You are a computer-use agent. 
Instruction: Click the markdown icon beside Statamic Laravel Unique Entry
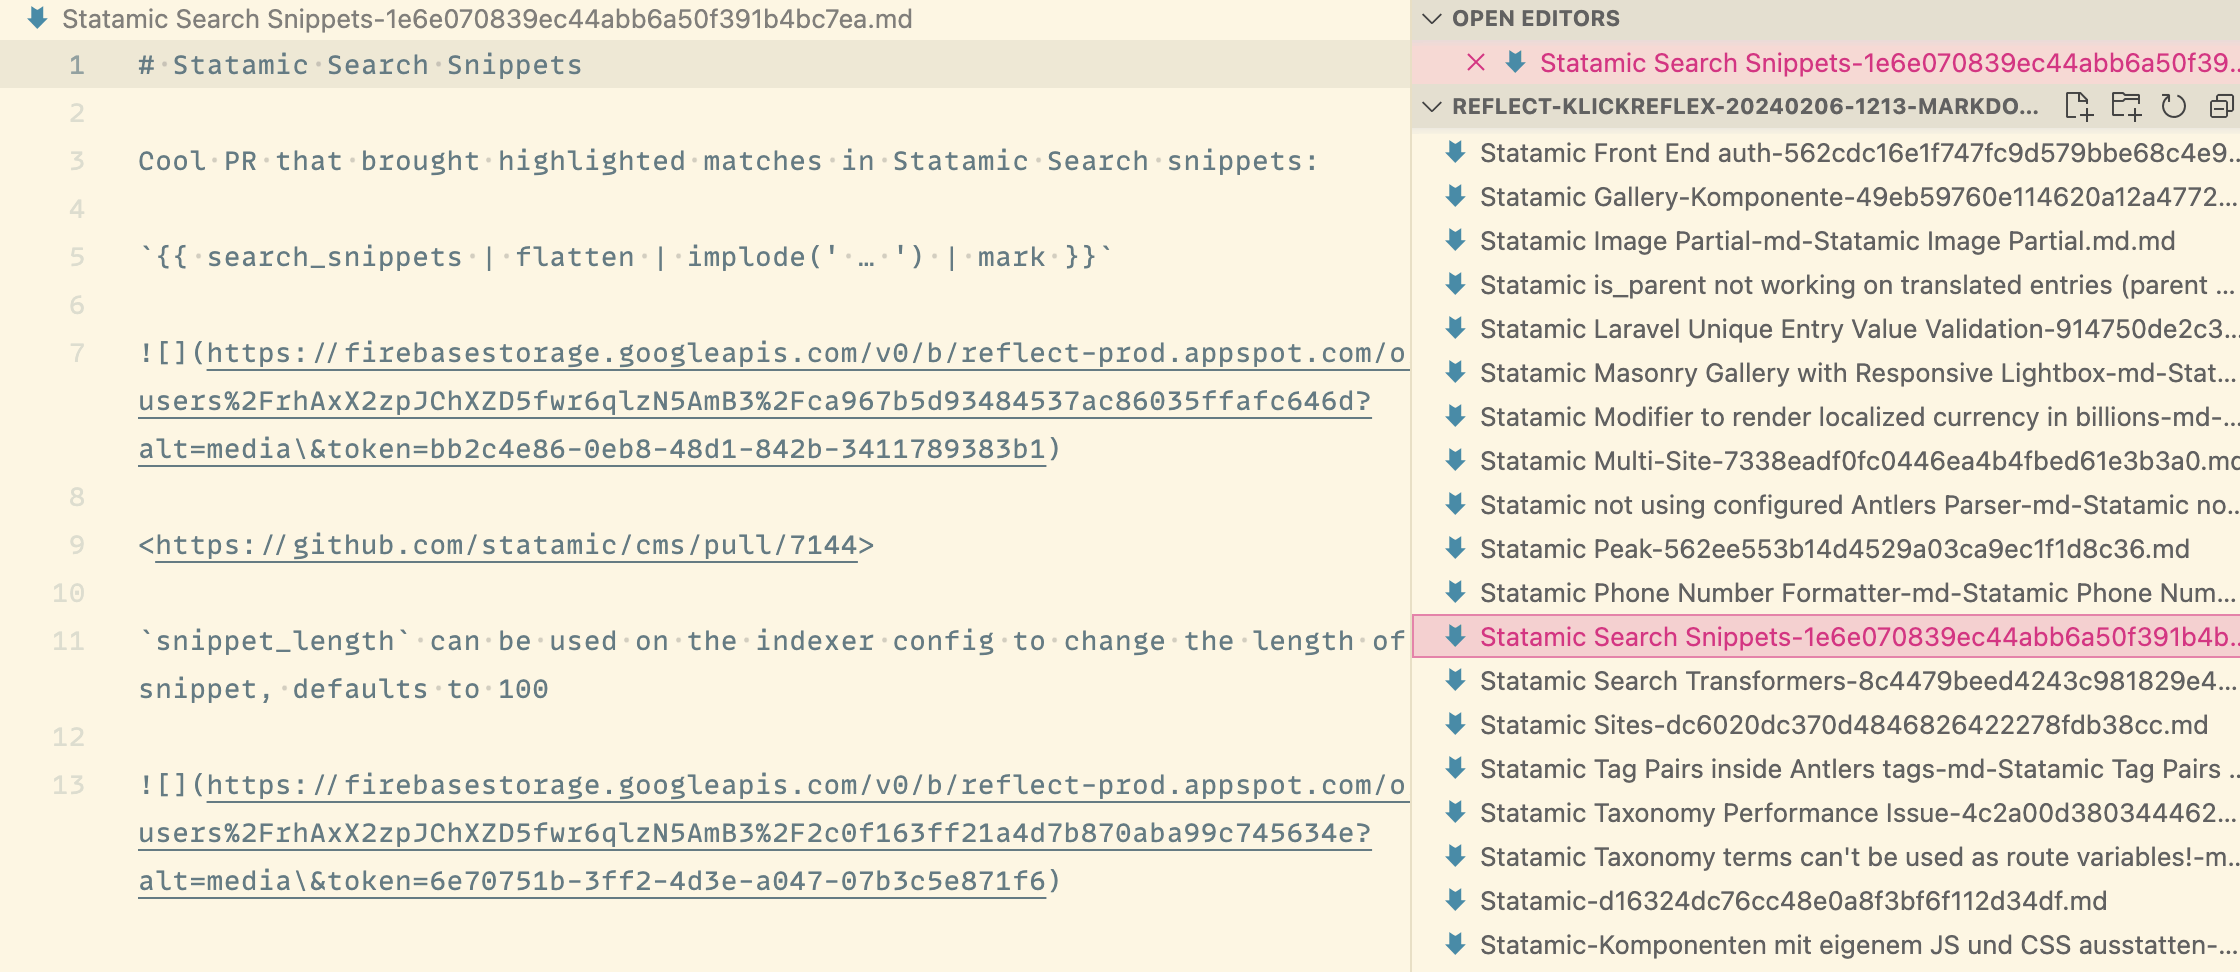[1456, 328]
